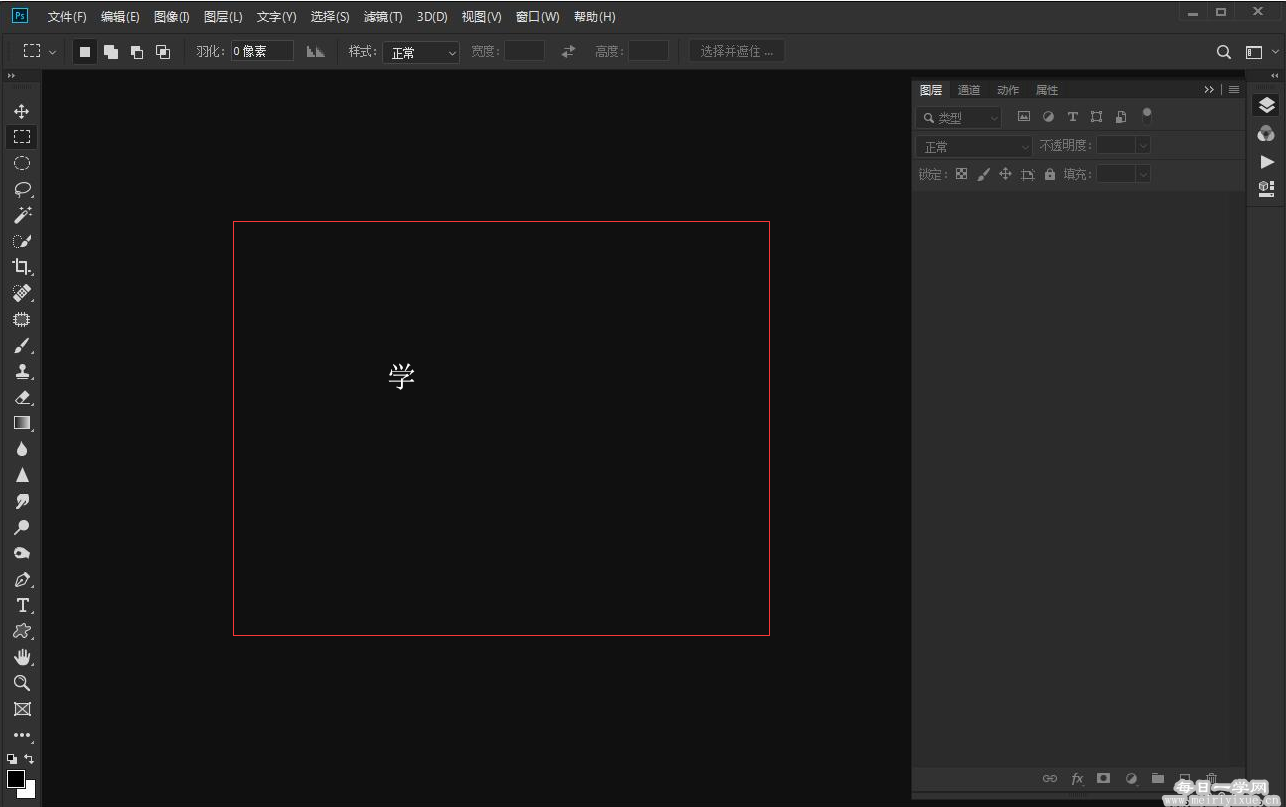Click the swap width and height arrows

pyautogui.click(x=568, y=51)
